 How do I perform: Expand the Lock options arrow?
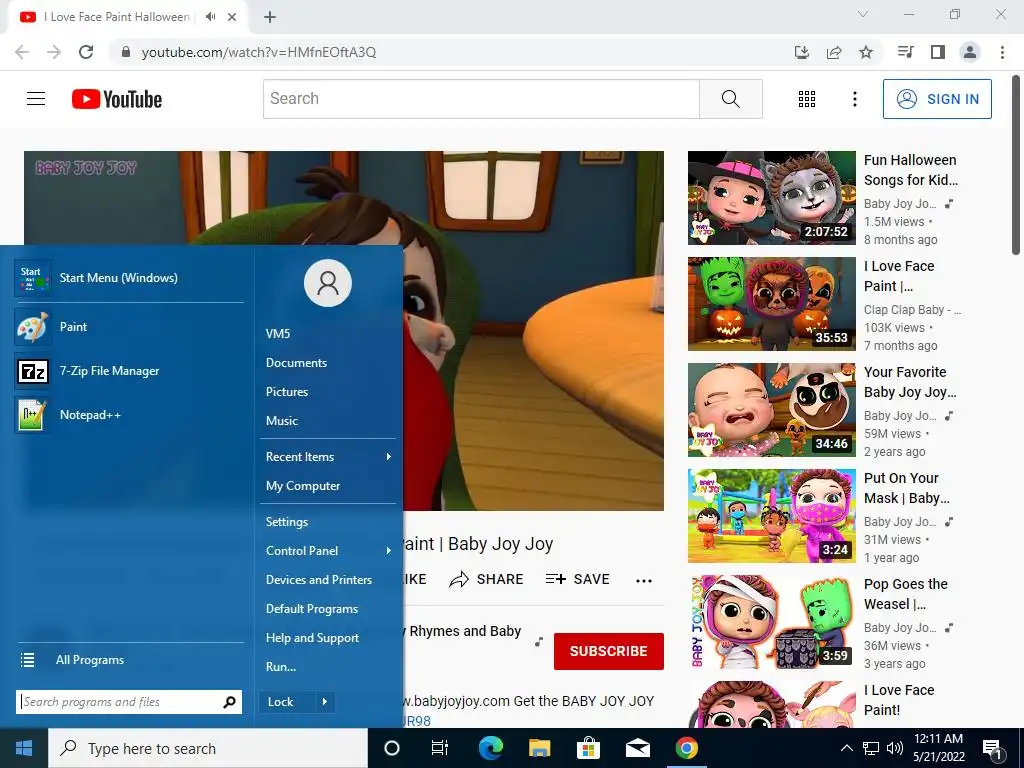[x=325, y=702]
